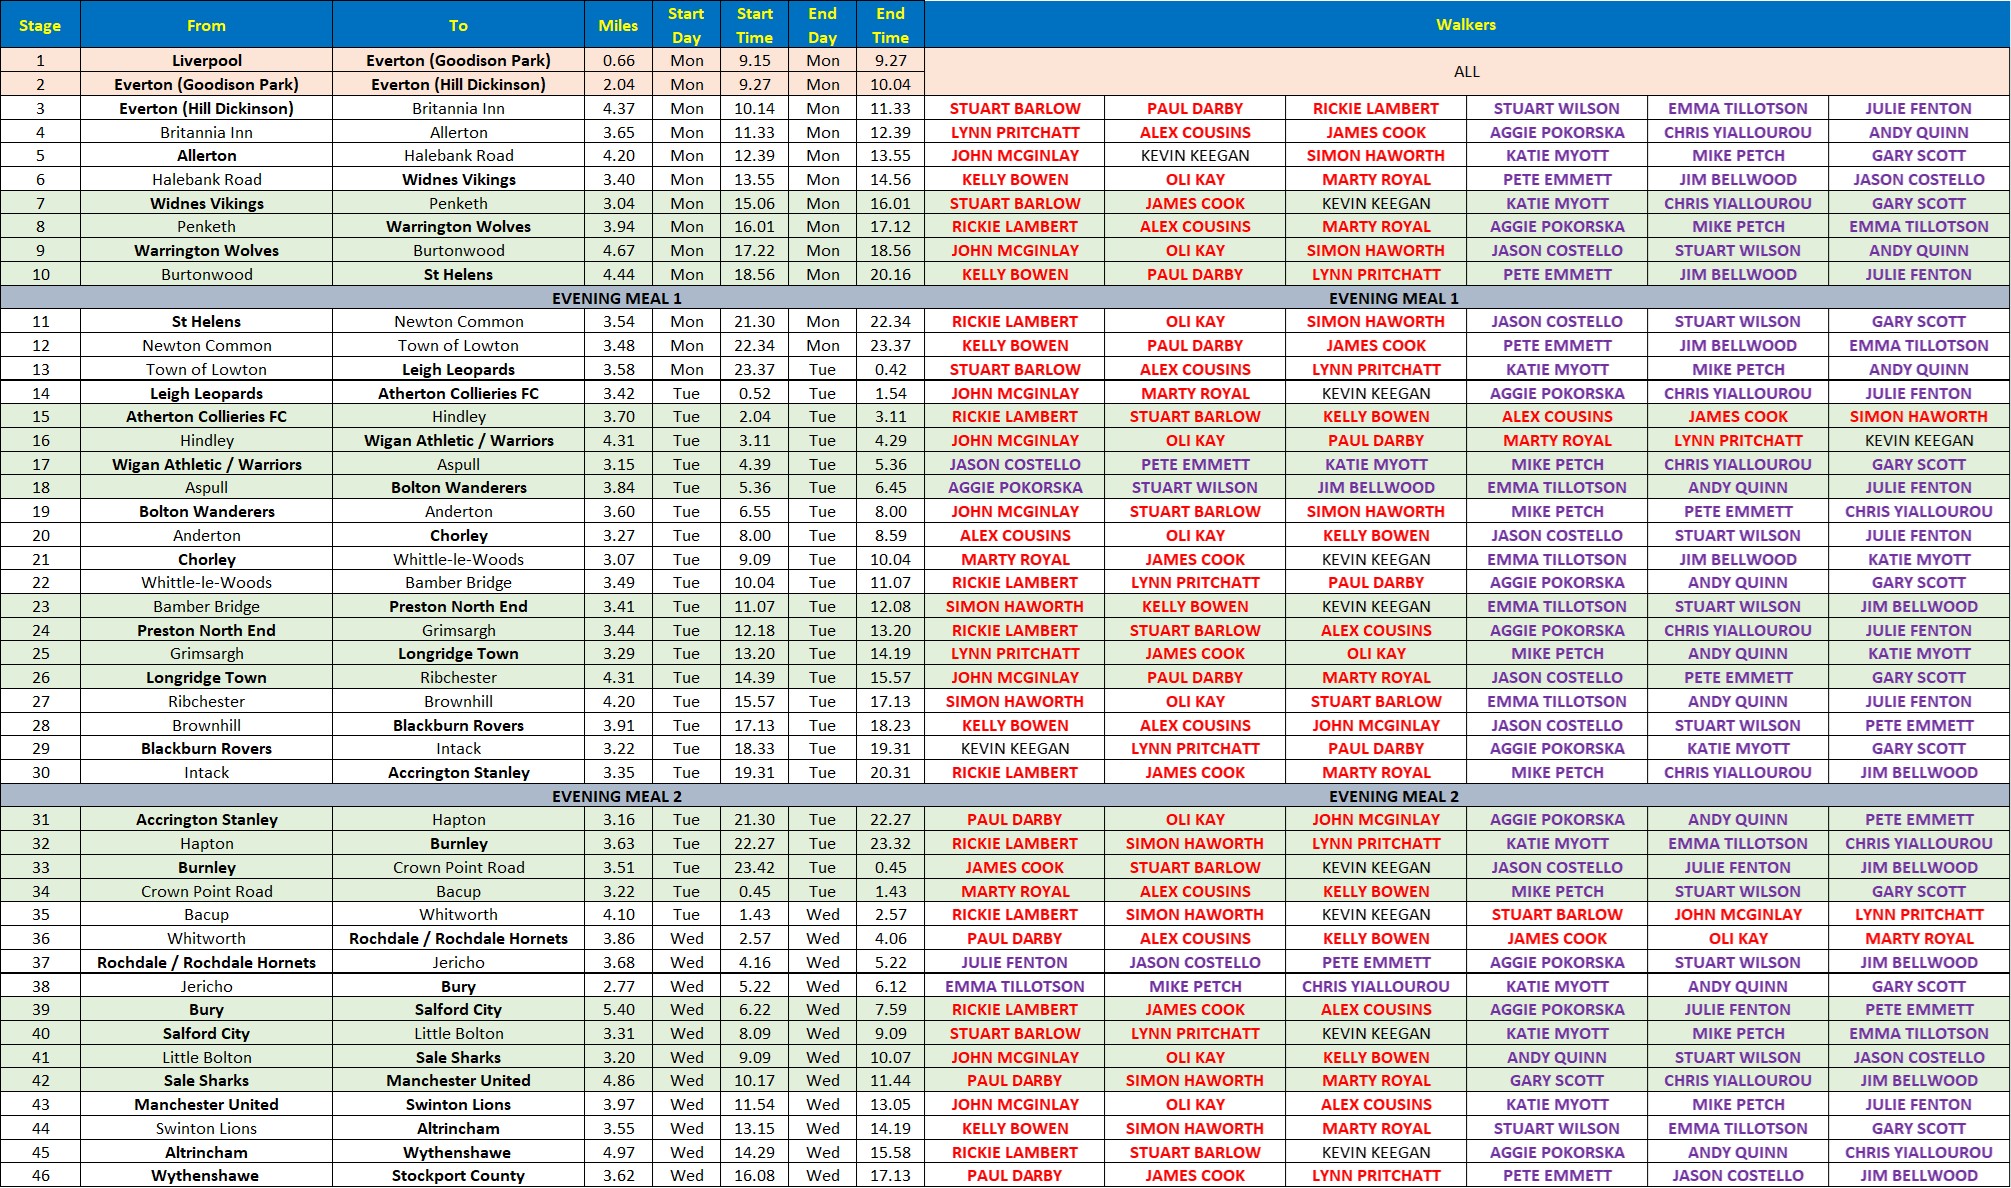Click the stage 9 miles value 4.67
2011x1188 pixels.
(618, 251)
